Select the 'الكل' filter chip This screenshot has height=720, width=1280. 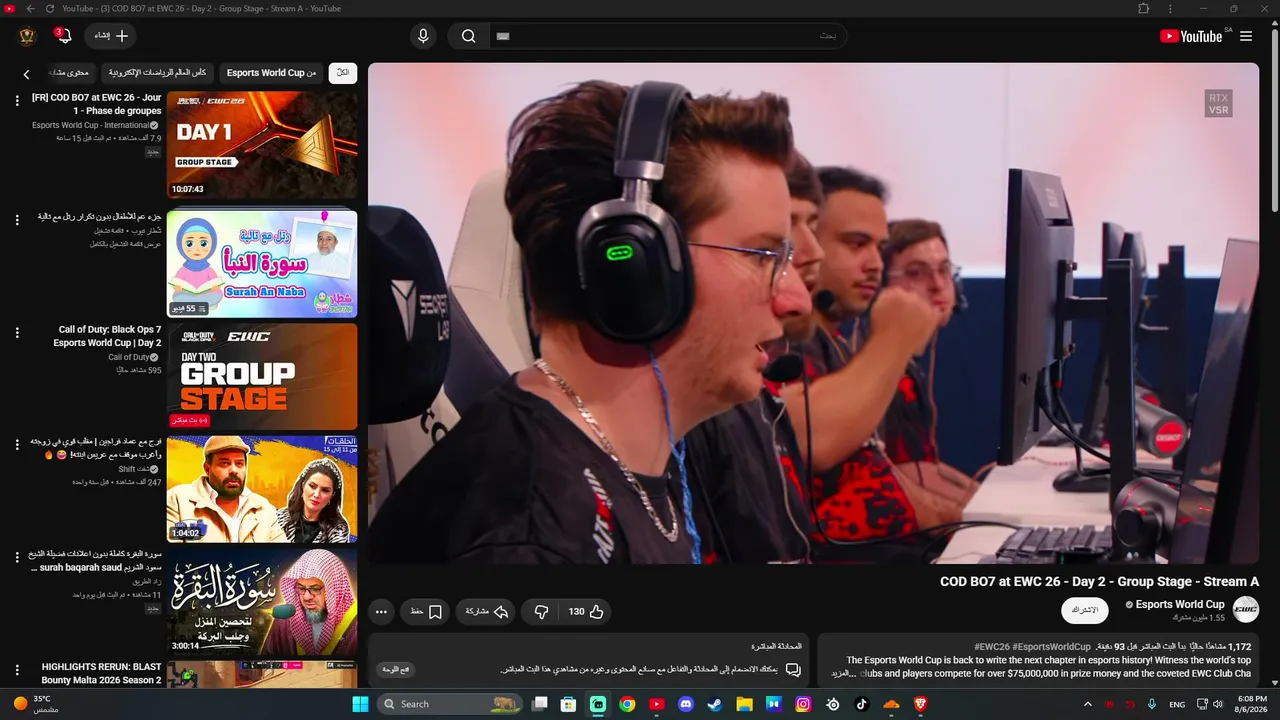pos(343,73)
